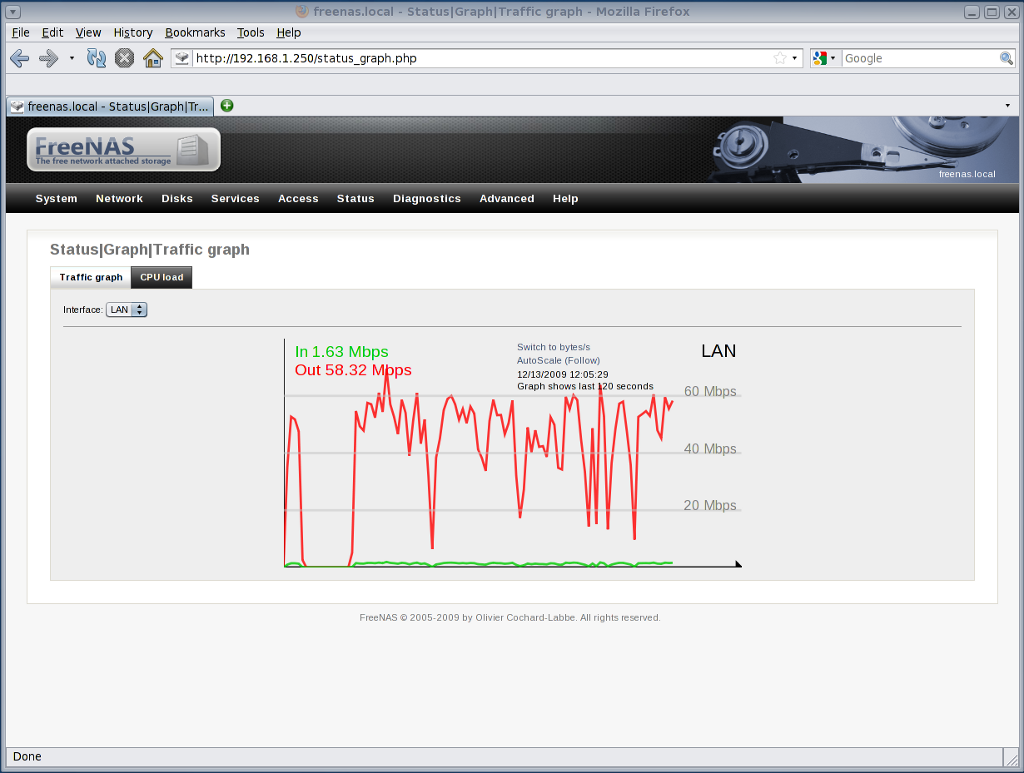Open the Diagnostics menu in FreeNAS navigation
1024x773 pixels.
426,199
